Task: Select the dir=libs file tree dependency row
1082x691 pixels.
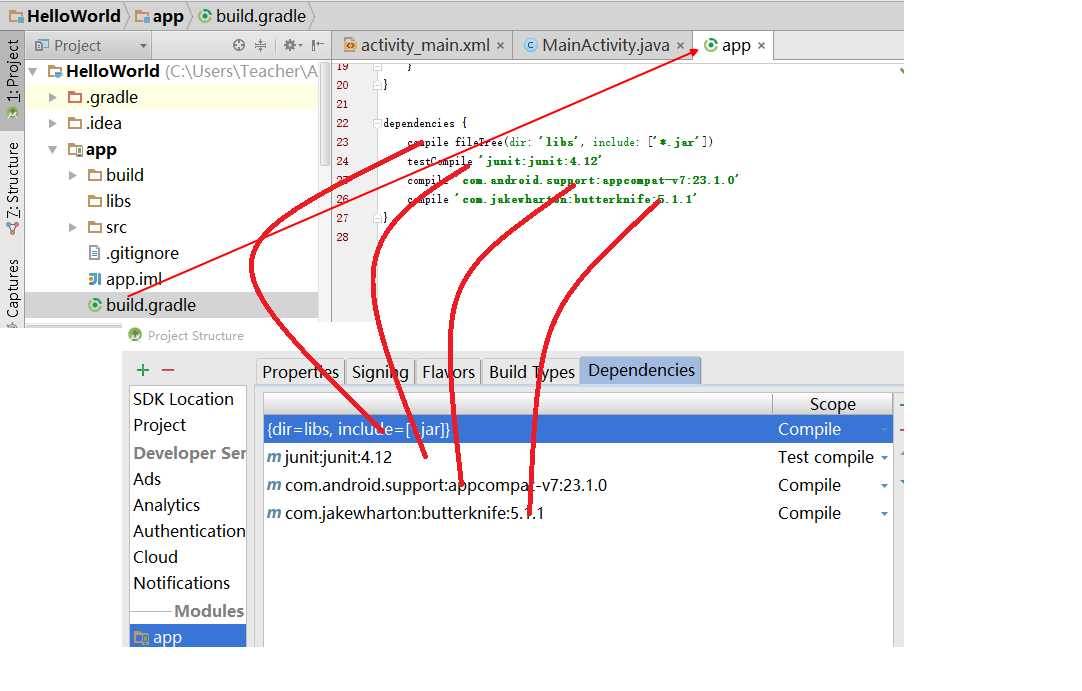Action: [578, 429]
